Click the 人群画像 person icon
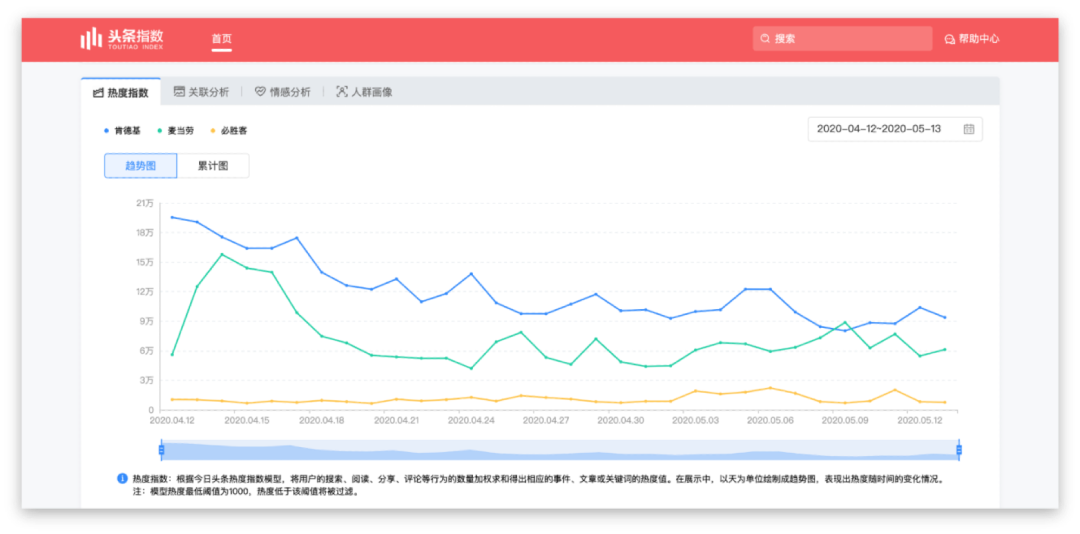Viewport: 1080px width, 534px height. point(342,92)
